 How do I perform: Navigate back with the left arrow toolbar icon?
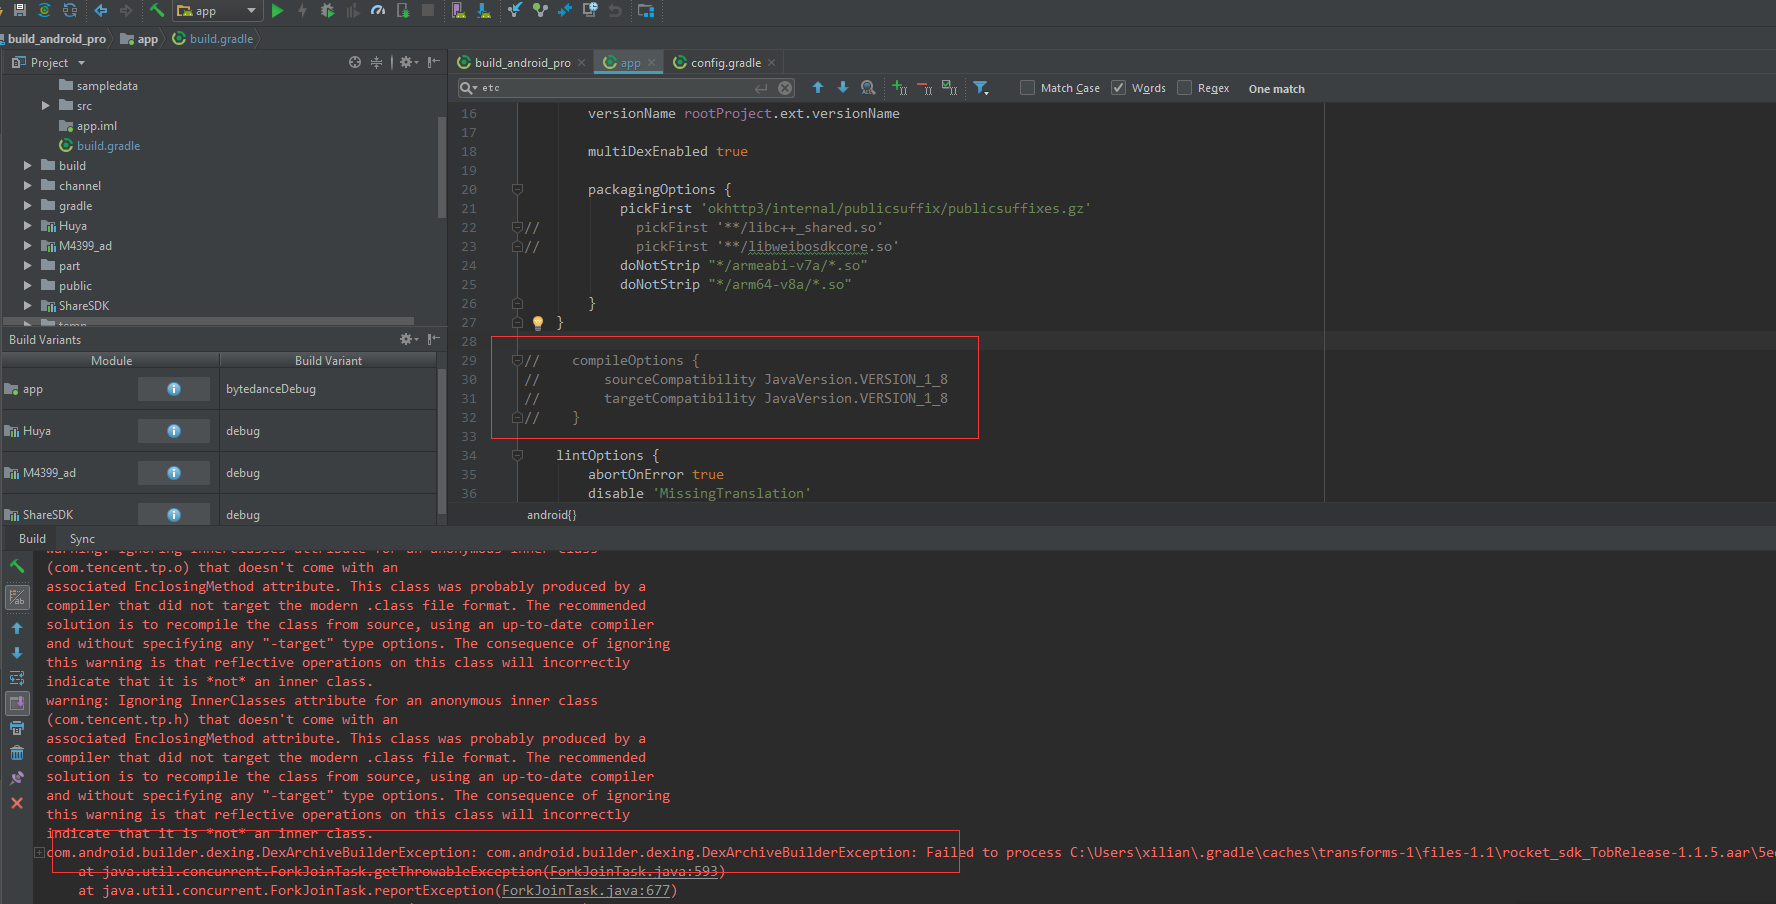click(x=100, y=10)
